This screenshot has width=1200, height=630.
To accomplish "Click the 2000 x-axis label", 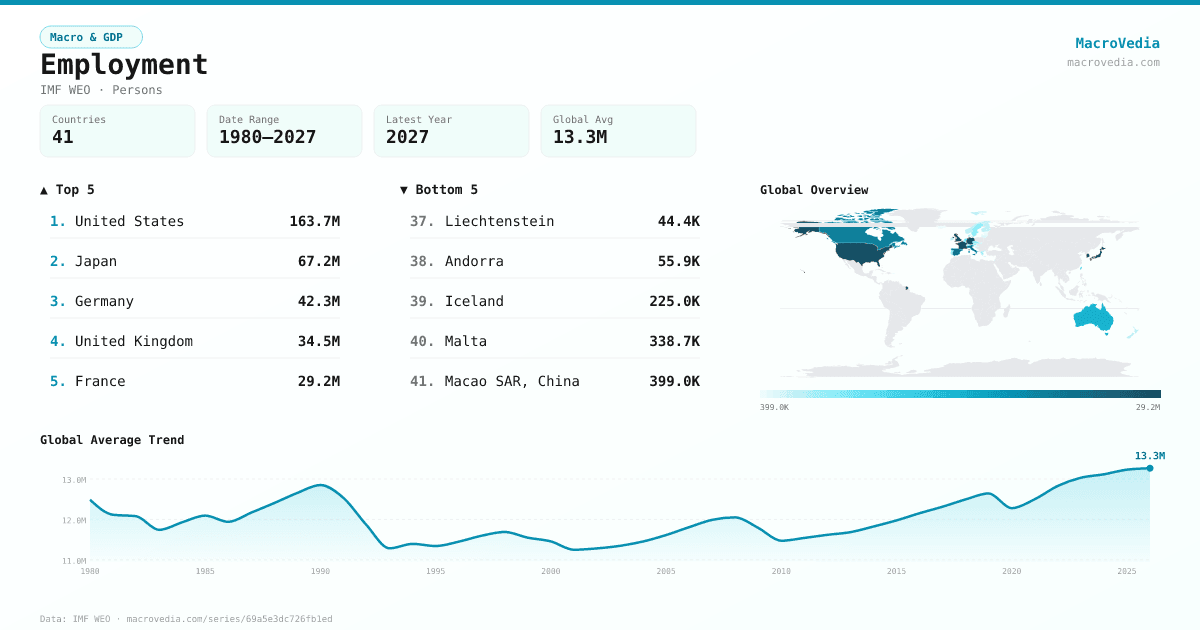I will coord(551,571).
